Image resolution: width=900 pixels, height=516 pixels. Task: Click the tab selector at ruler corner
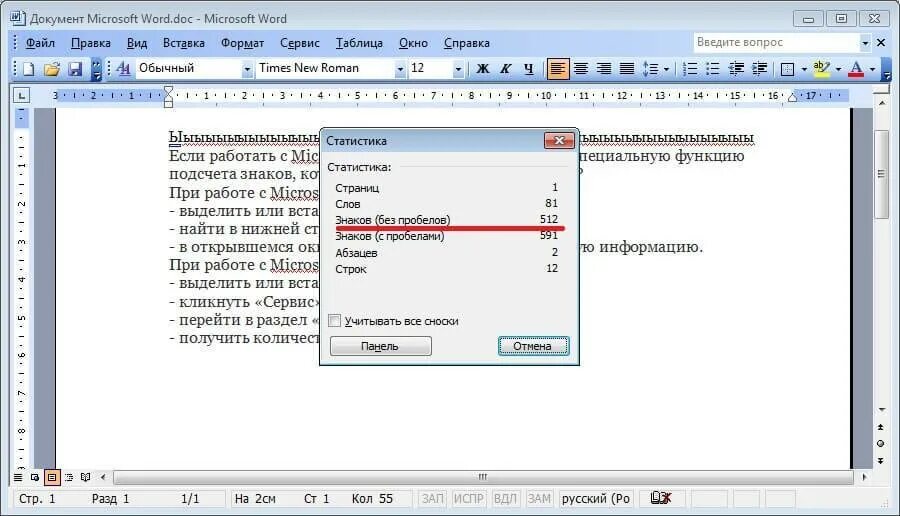(x=21, y=95)
